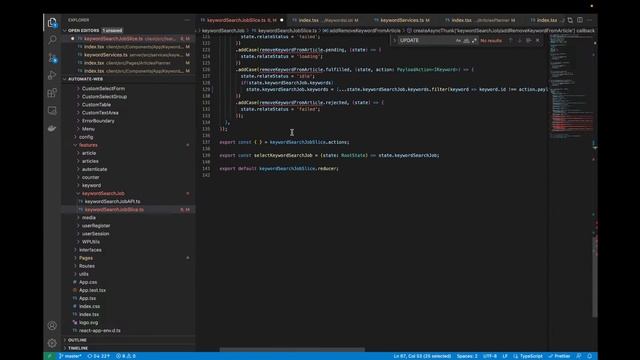Click the feedback icon in status bar
This screenshot has height=360, width=640.
[x=579, y=356]
